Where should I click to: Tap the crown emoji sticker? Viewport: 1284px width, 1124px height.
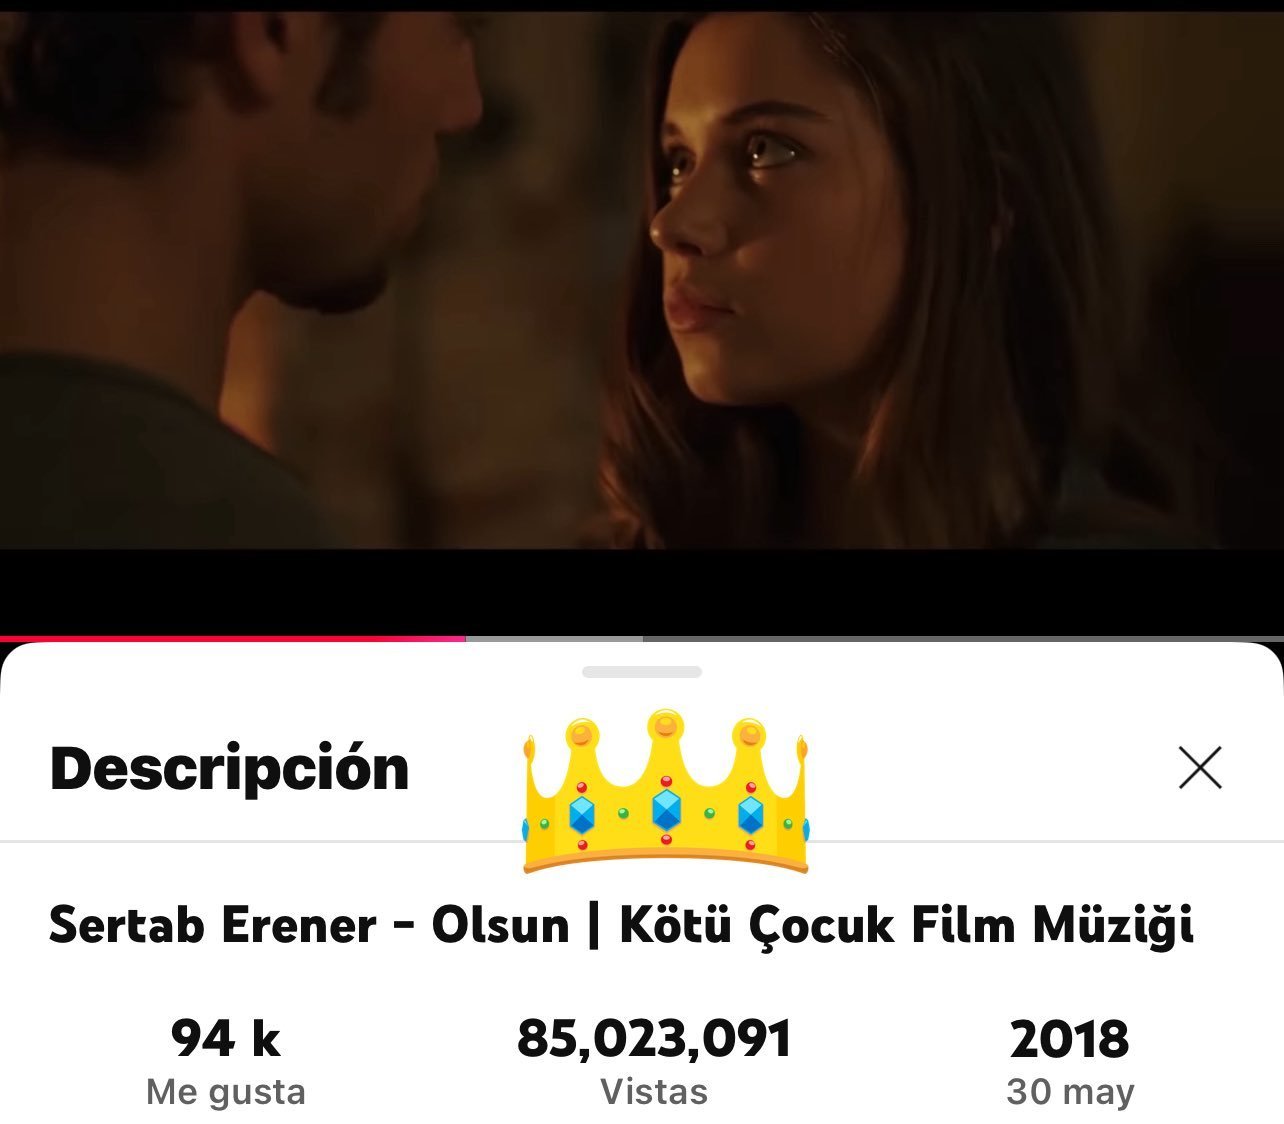(665, 791)
